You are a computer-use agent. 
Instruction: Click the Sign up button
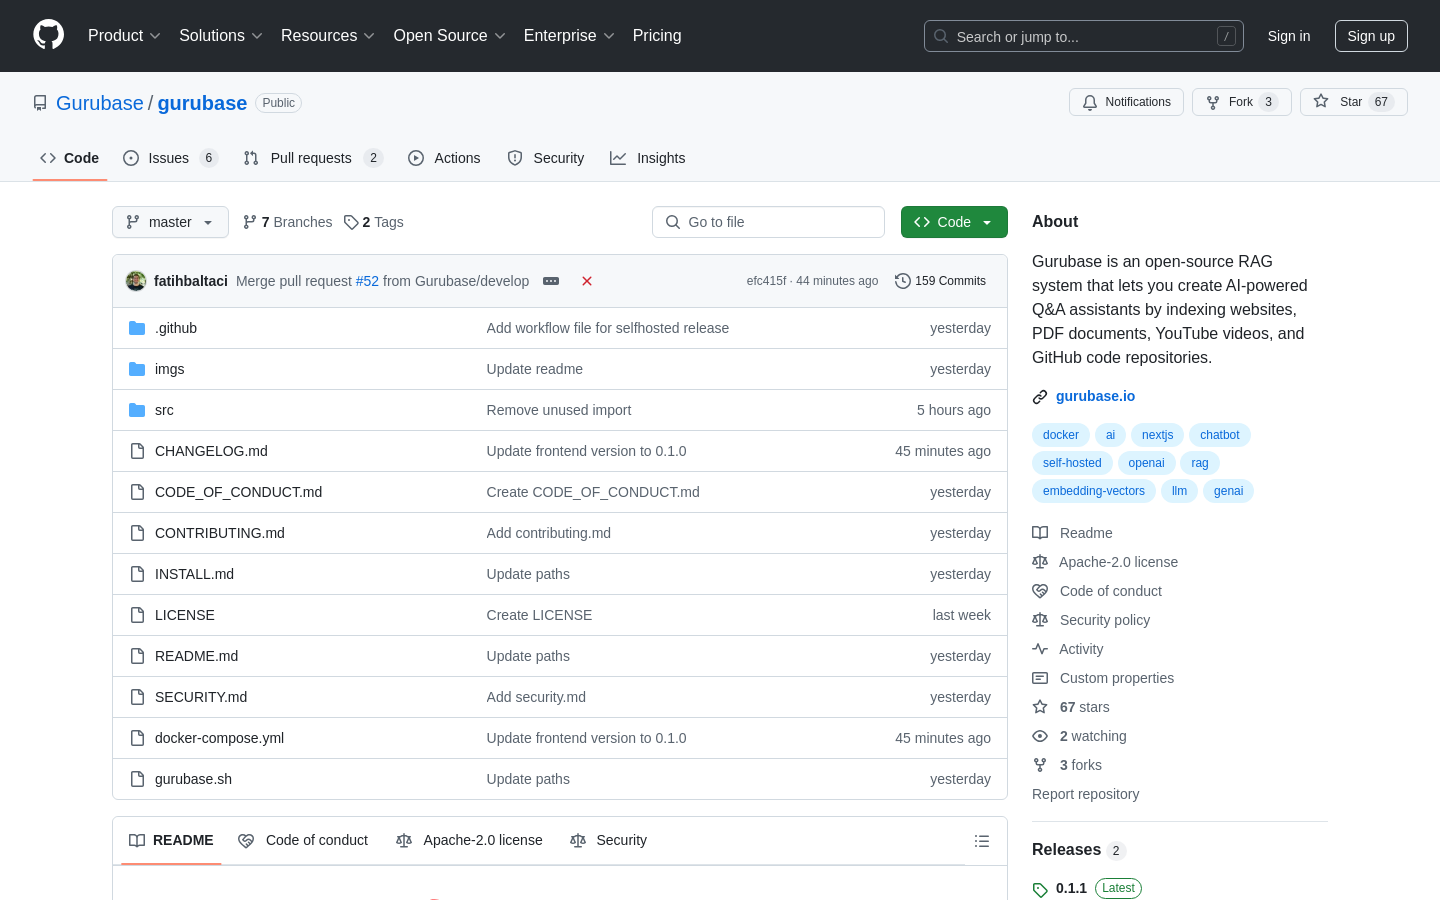tap(1371, 36)
